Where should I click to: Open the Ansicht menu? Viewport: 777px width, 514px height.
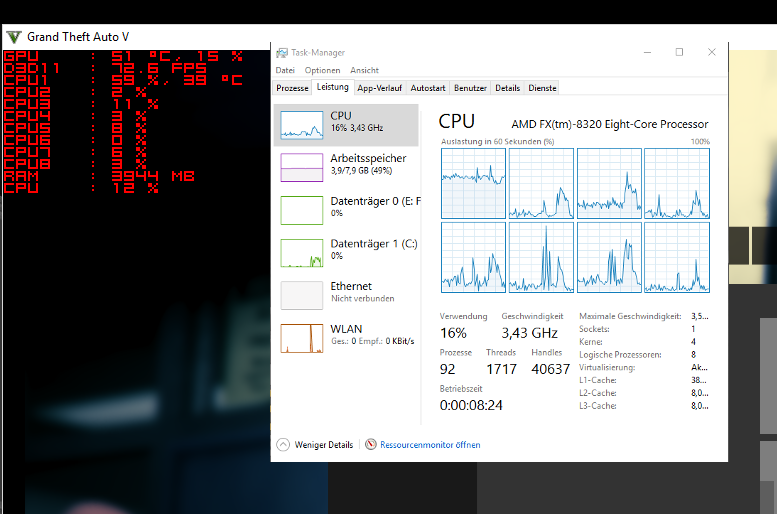[364, 70]
